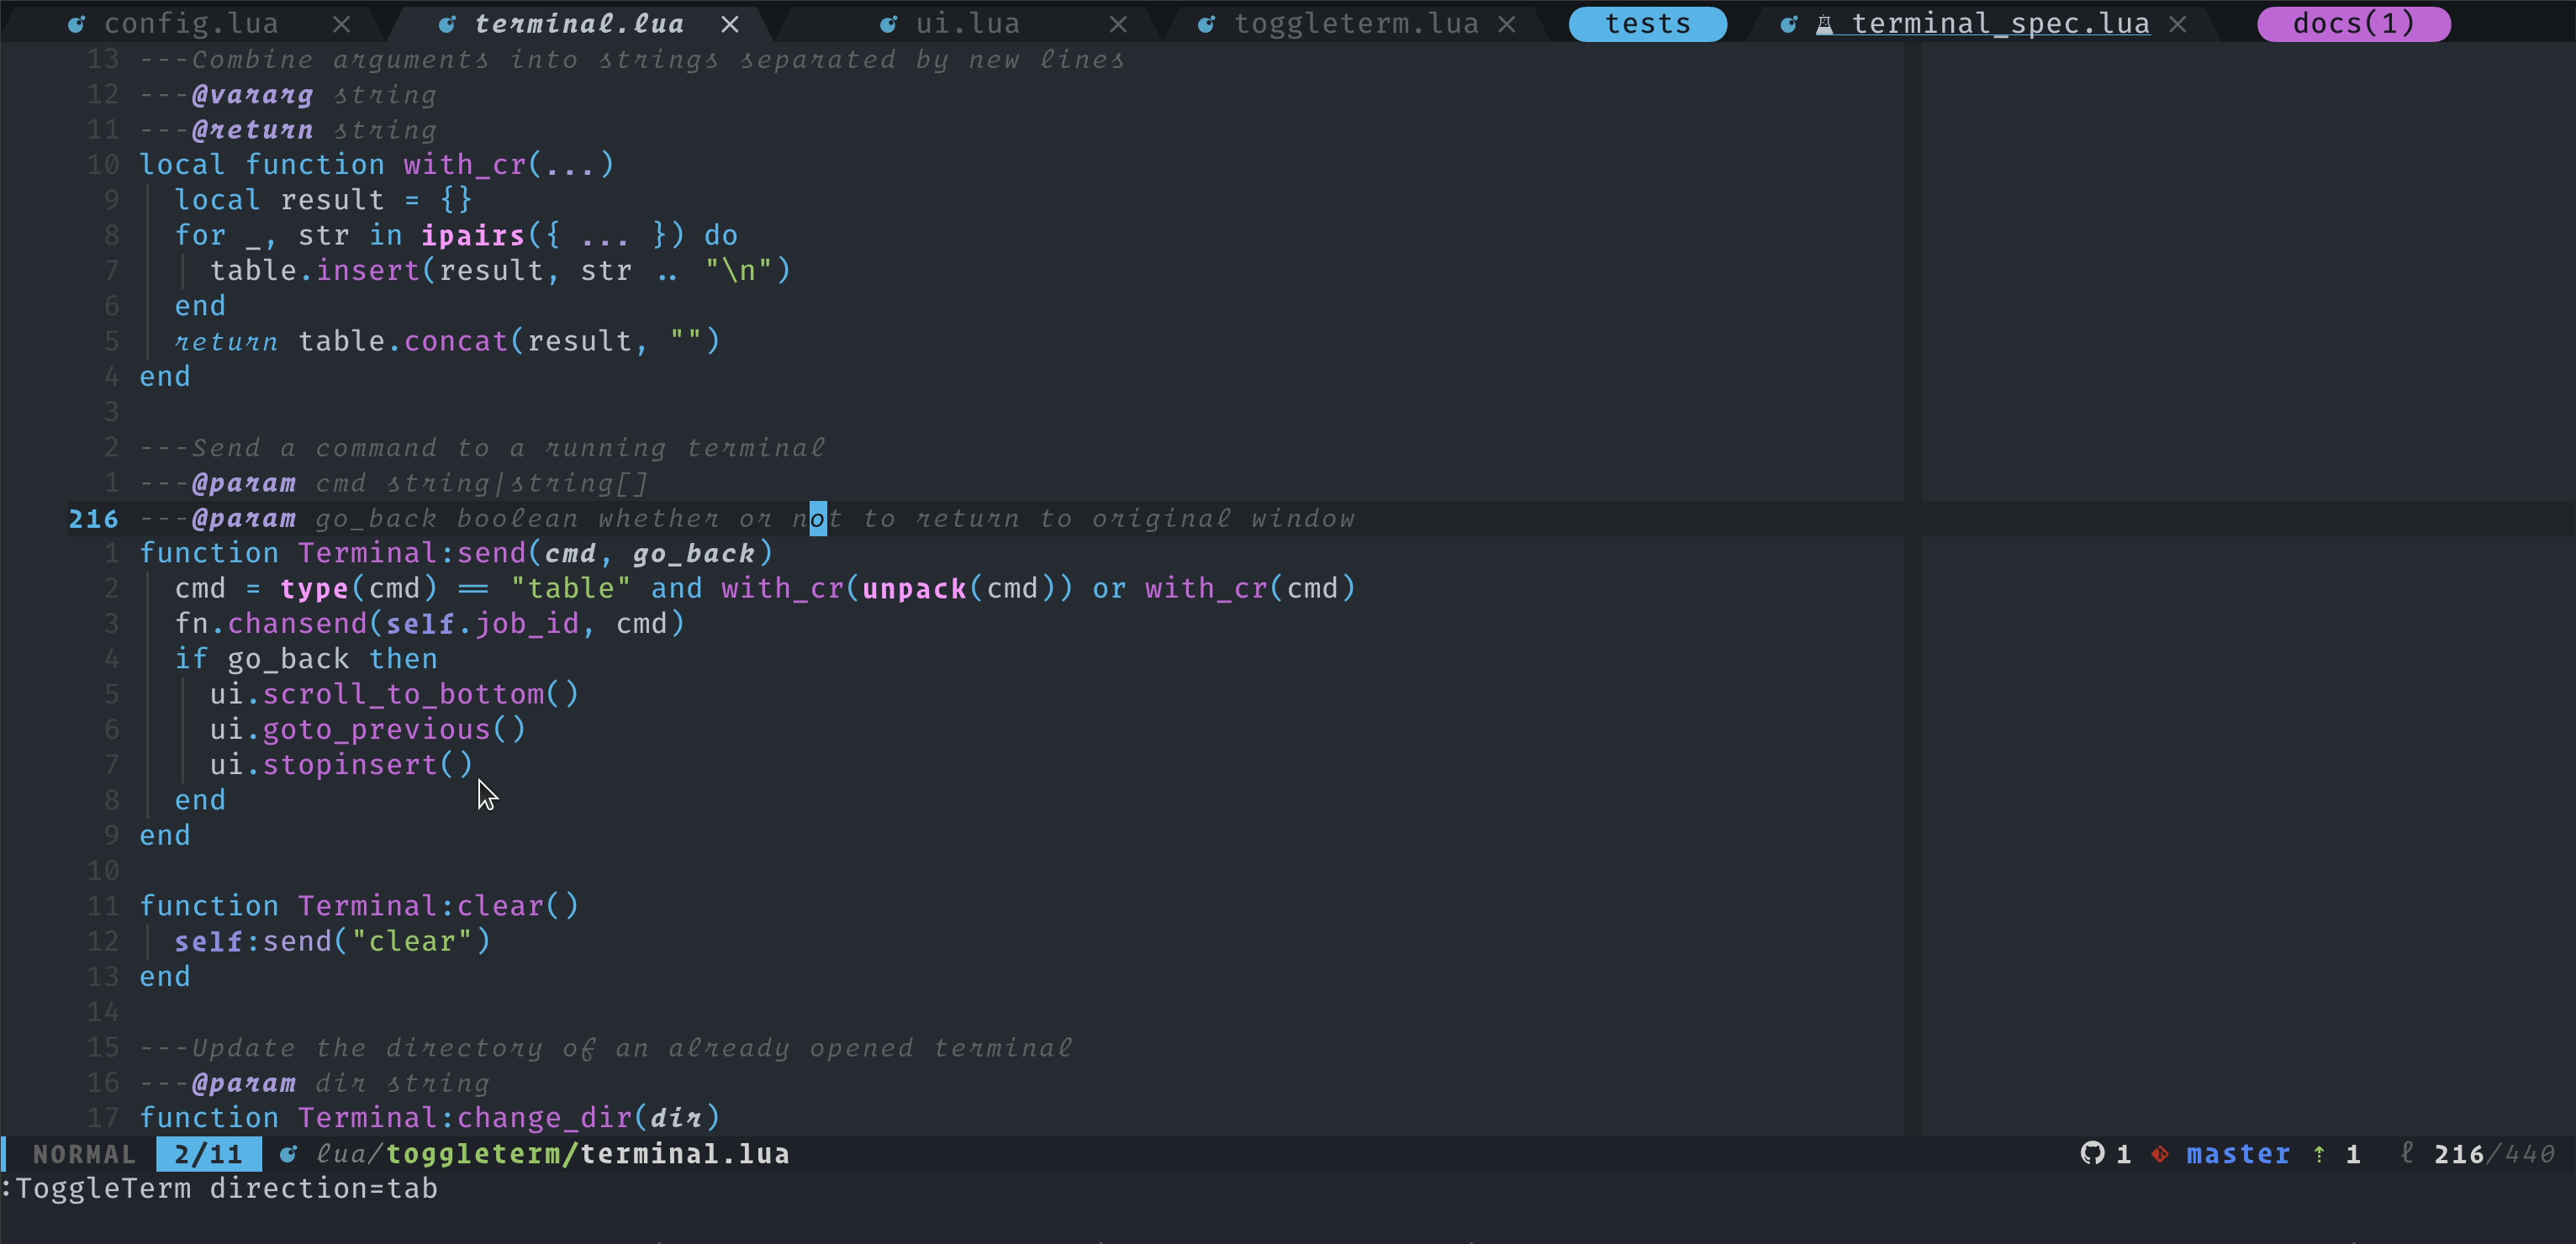Click the Lua logo icon on config.lua tab
The image size is (2576, 1244).
[x=77, y=24]
